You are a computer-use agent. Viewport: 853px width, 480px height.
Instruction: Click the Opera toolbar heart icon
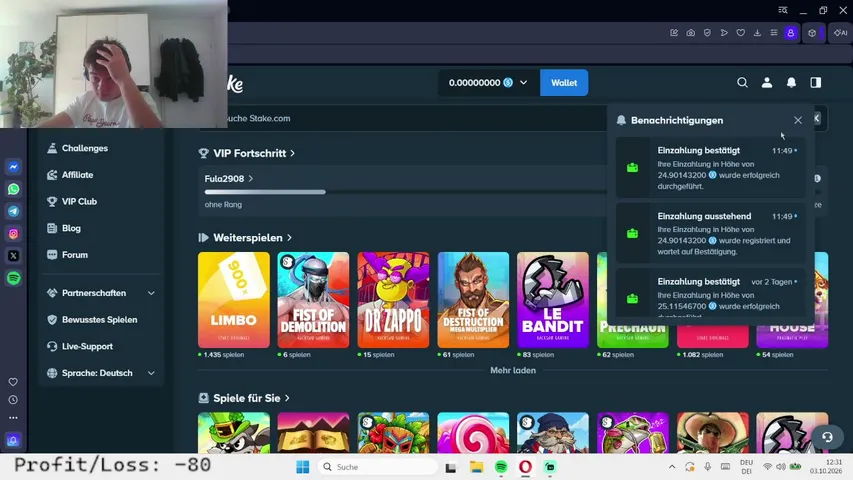[x=740, y=33]
